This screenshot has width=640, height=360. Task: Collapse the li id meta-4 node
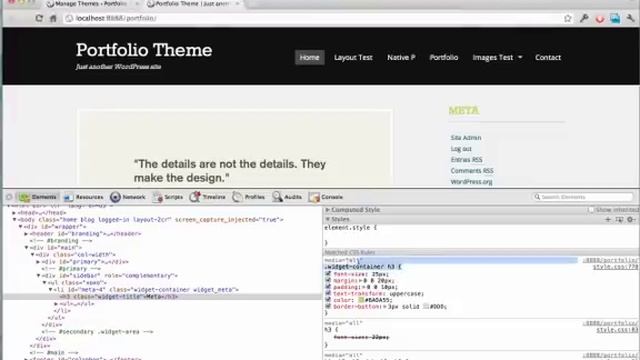[x=51, y=289]
